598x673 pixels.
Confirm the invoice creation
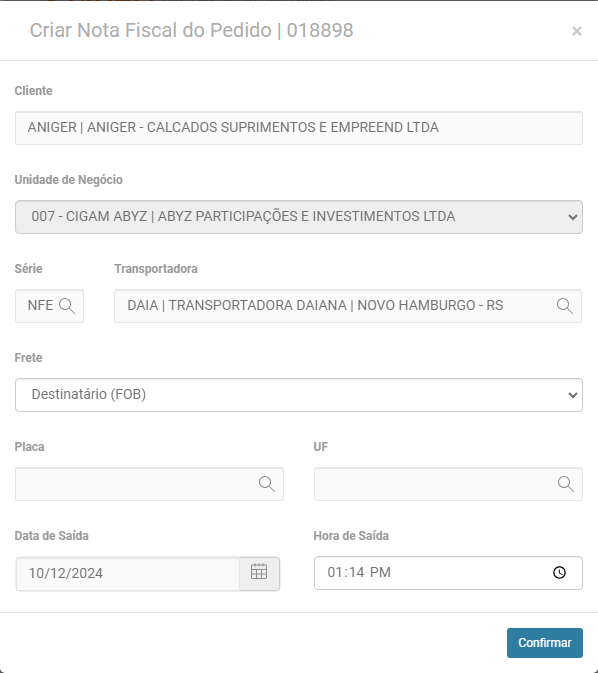545,643
